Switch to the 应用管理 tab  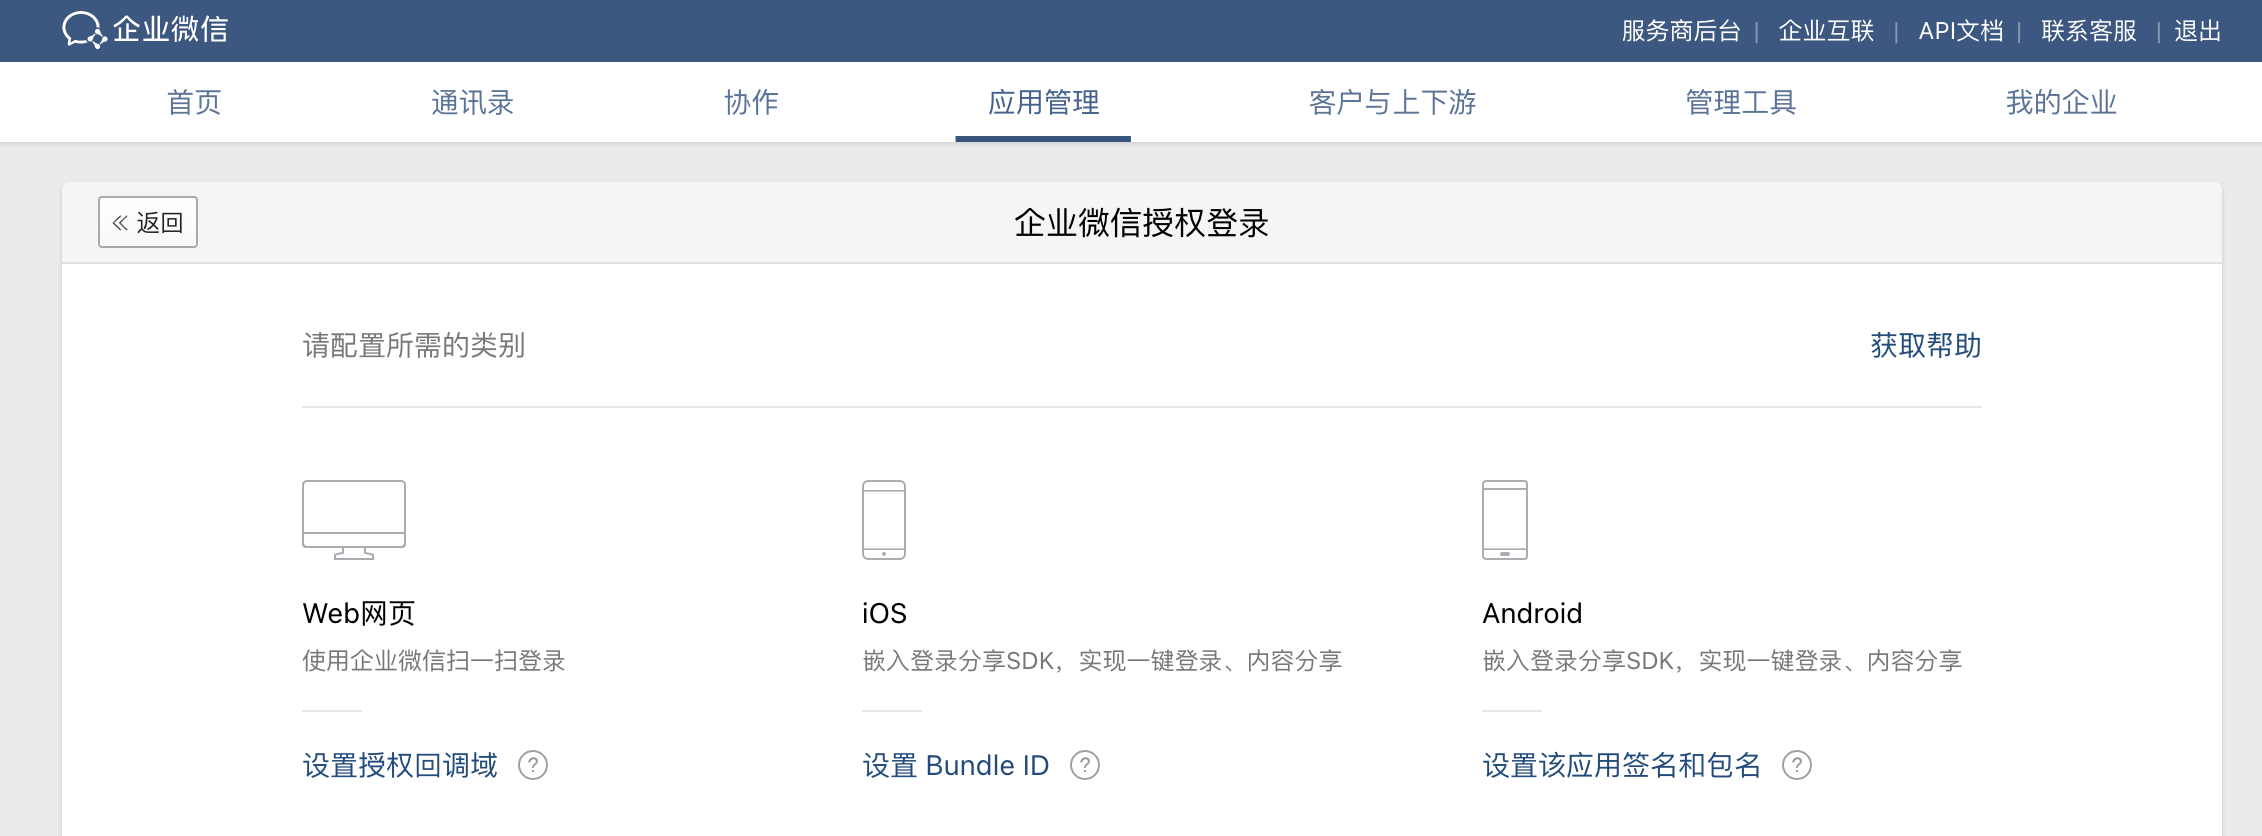[1042, 101]
